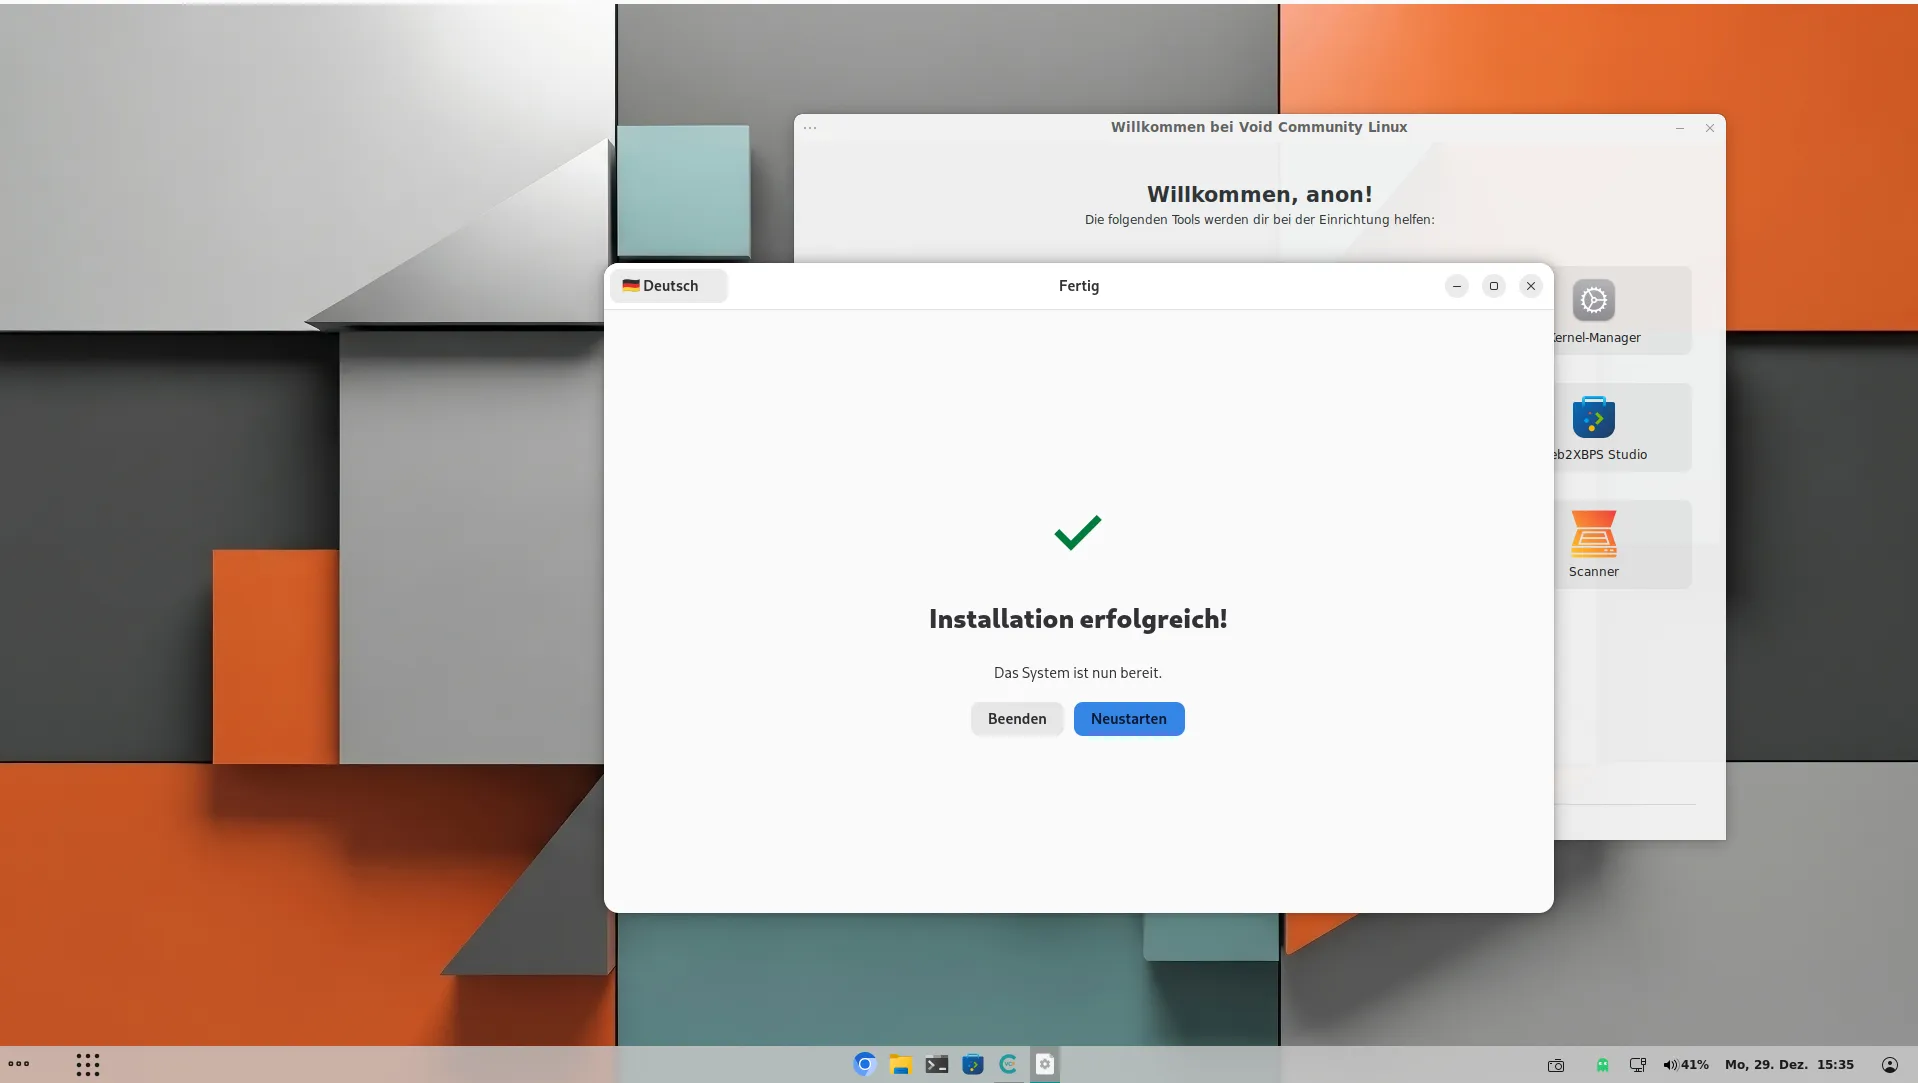The height and width of the screenshot is (1083, 1918).
Task: Click the three-dots panel menu at bottom left
Action: (19, 1064)
